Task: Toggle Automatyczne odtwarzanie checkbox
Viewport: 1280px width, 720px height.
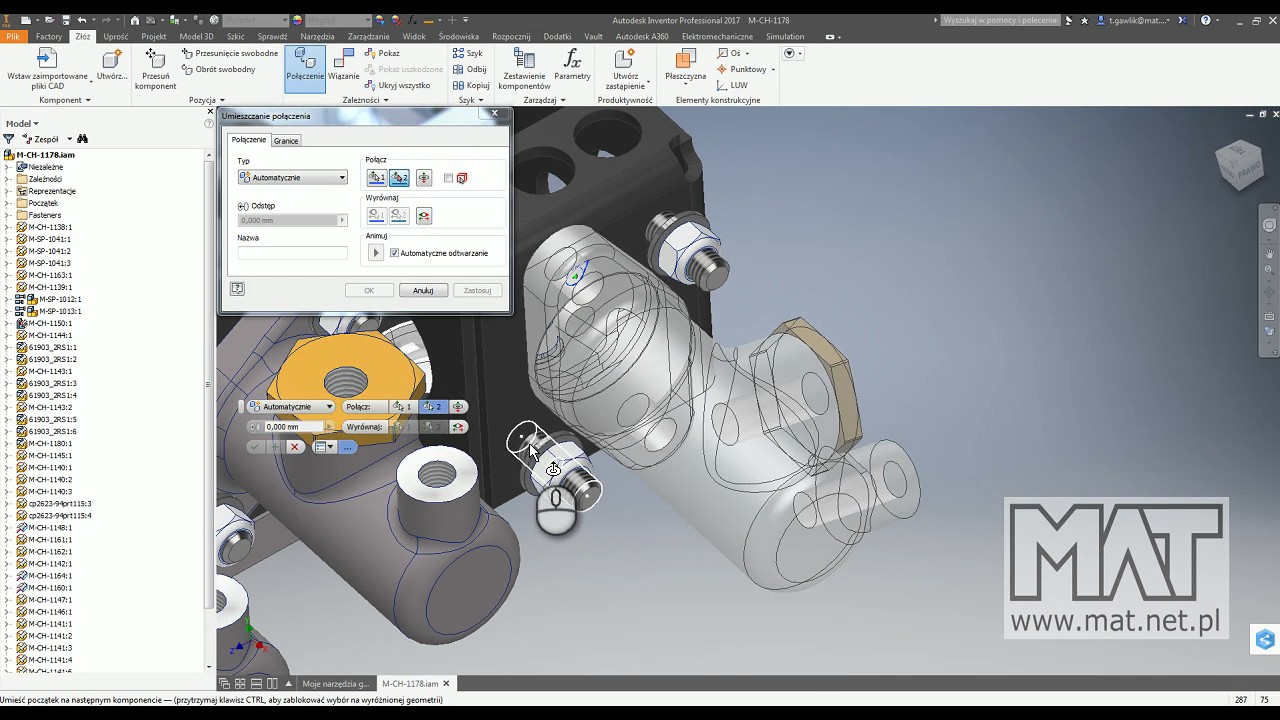Action: point(394,253)
